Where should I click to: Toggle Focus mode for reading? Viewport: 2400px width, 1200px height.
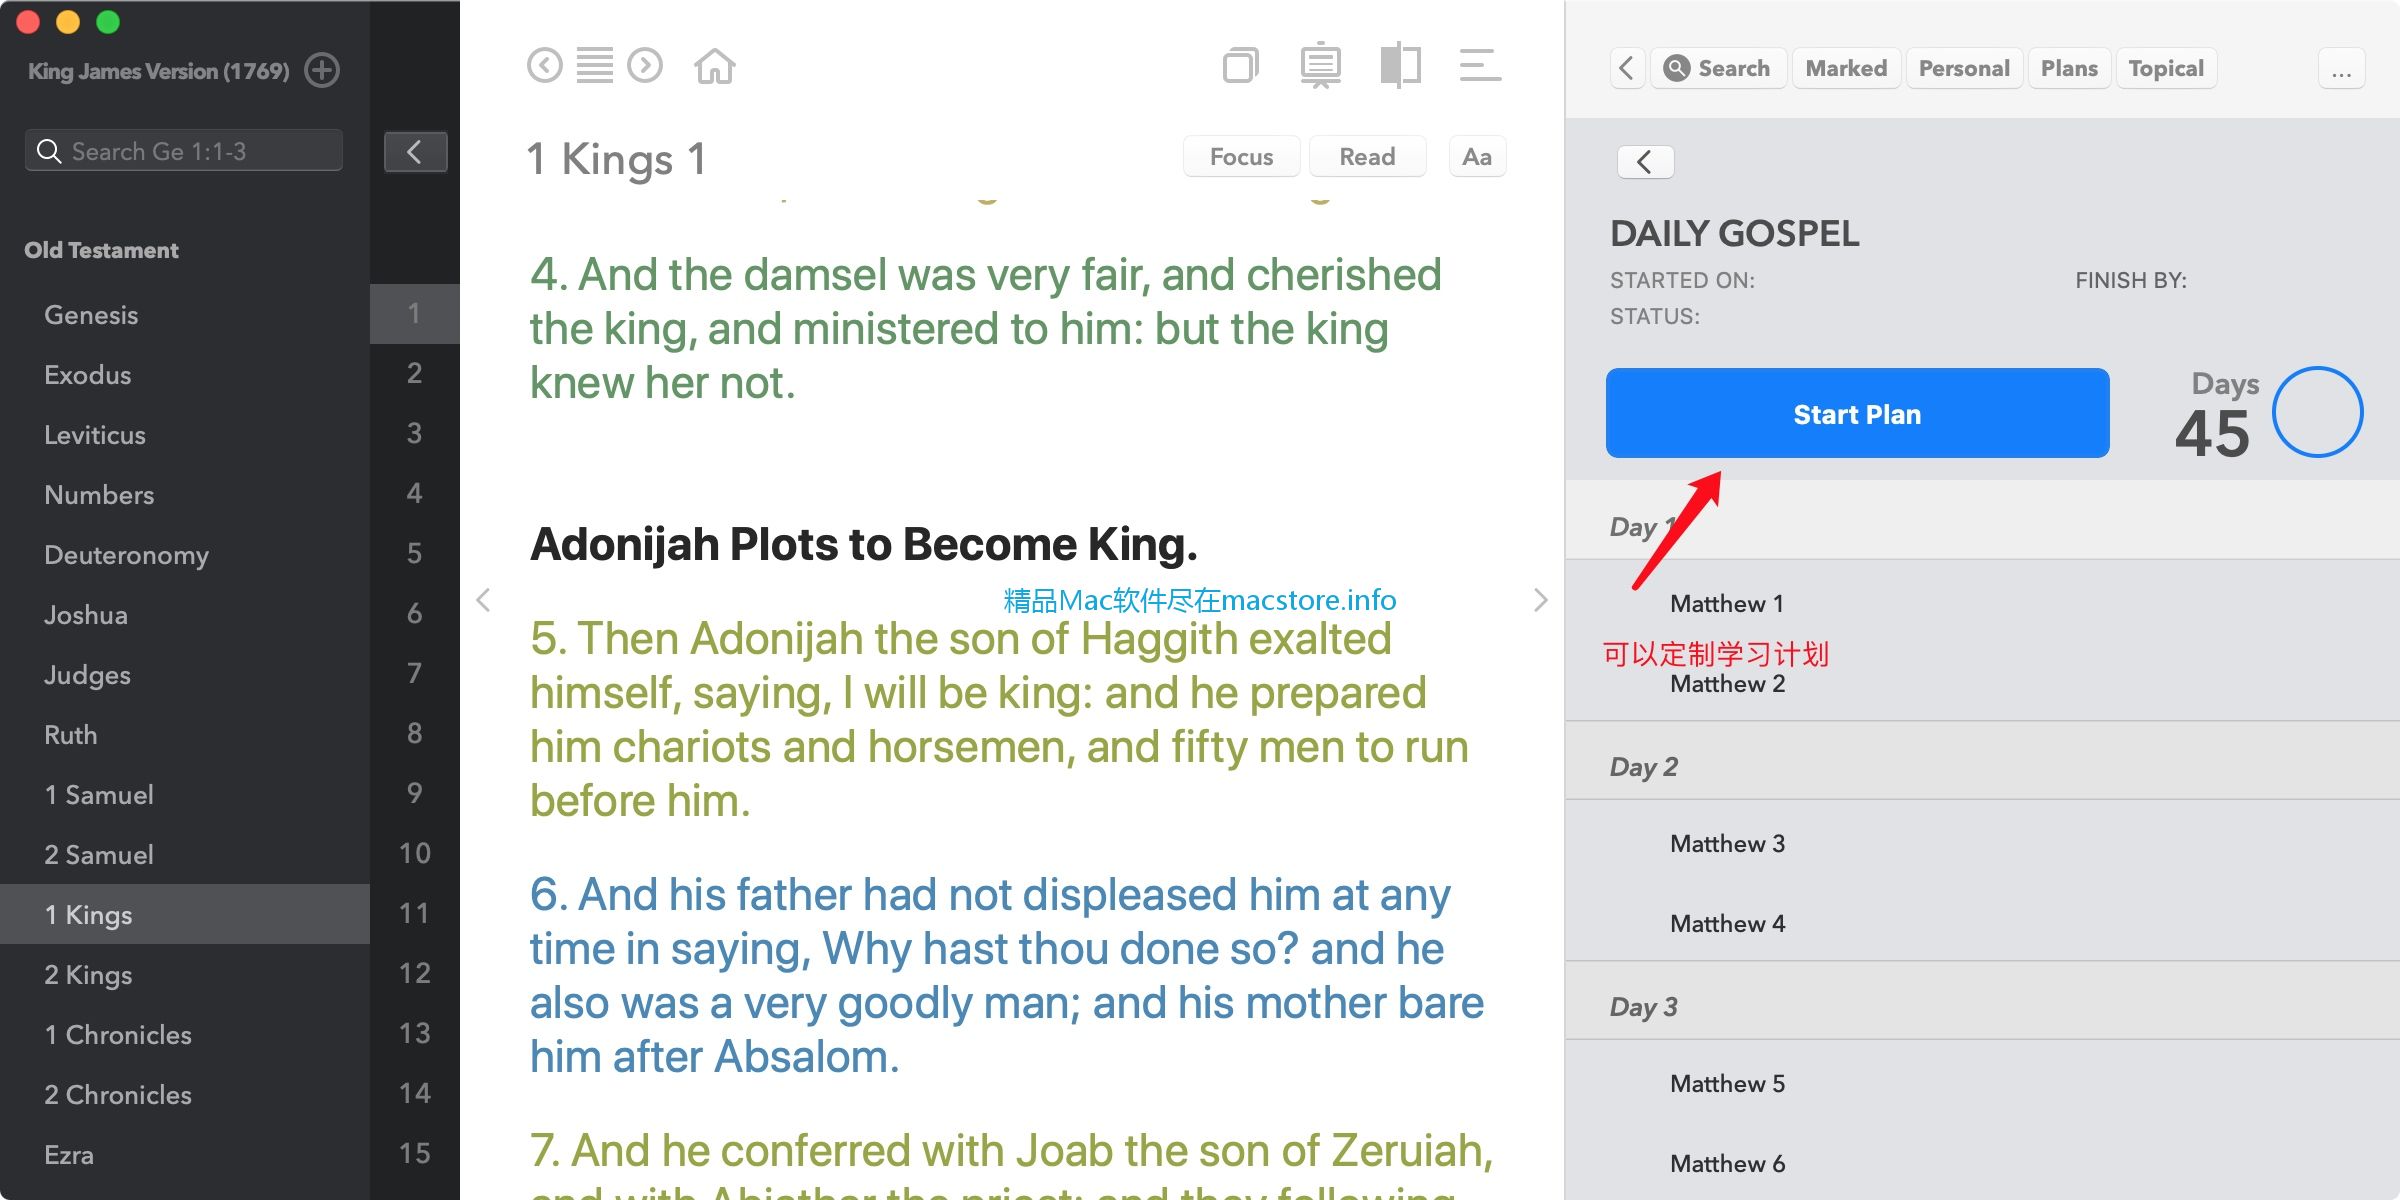pyautogui.click(x=1240, y=158)
